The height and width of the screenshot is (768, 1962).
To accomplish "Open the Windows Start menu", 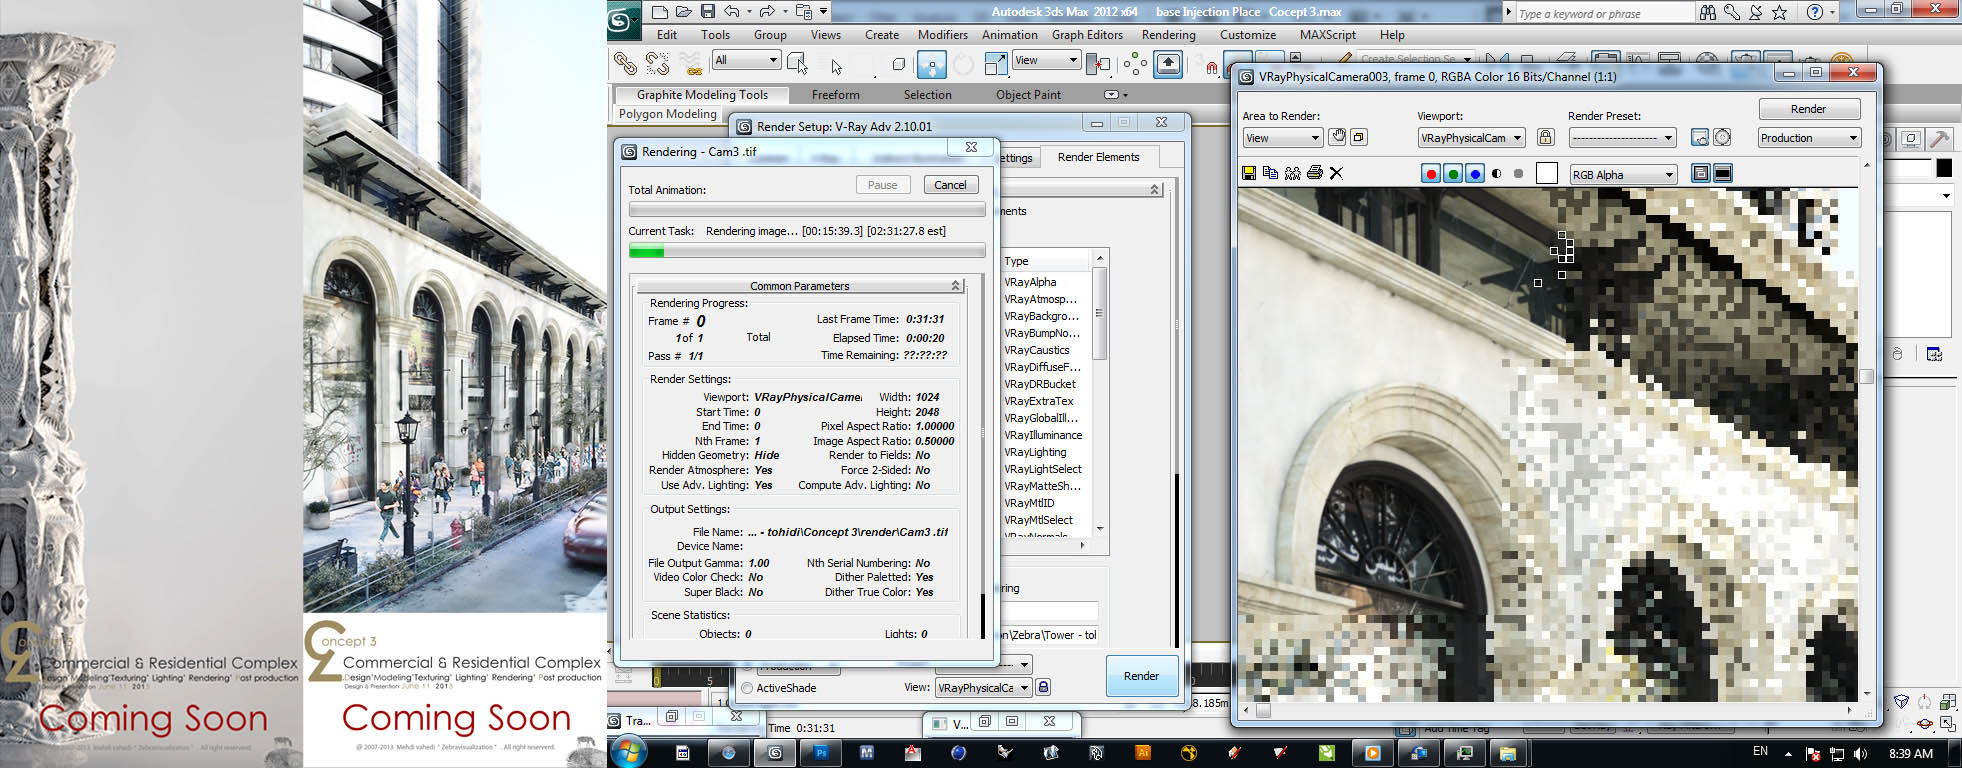I will click(x=630, y=753).
